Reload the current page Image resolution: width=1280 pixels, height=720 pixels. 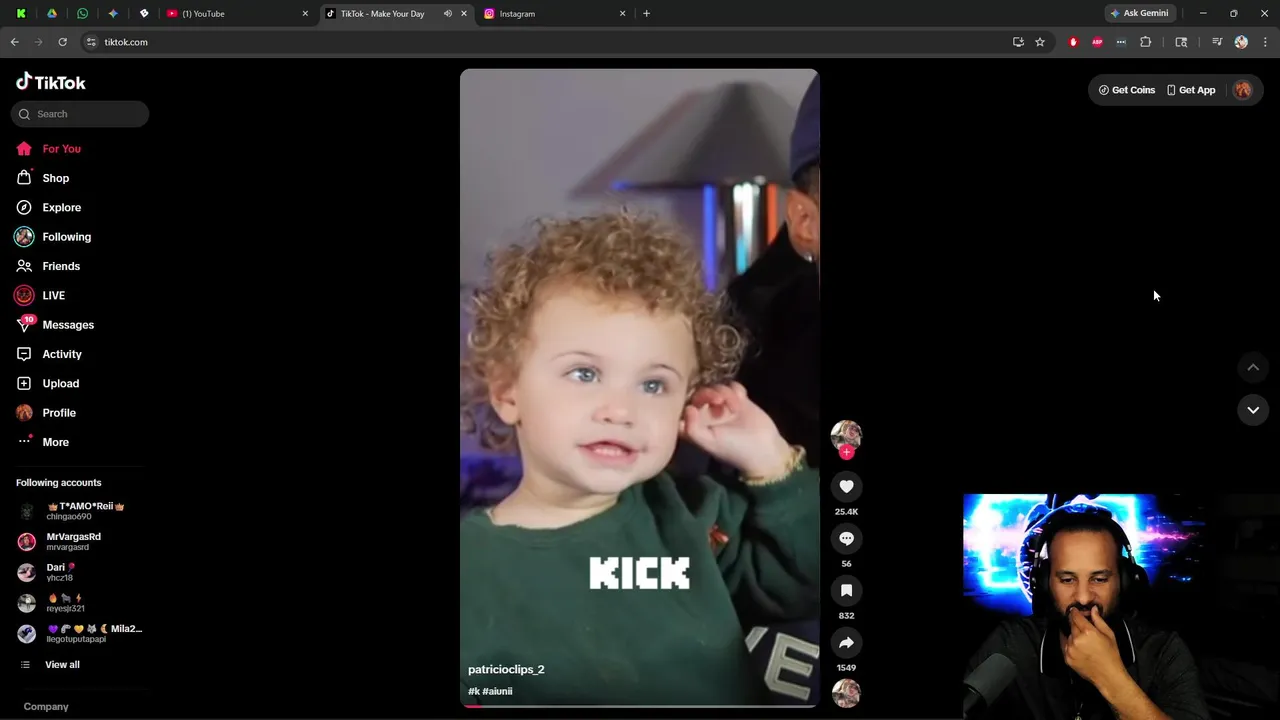pos(62,42)
